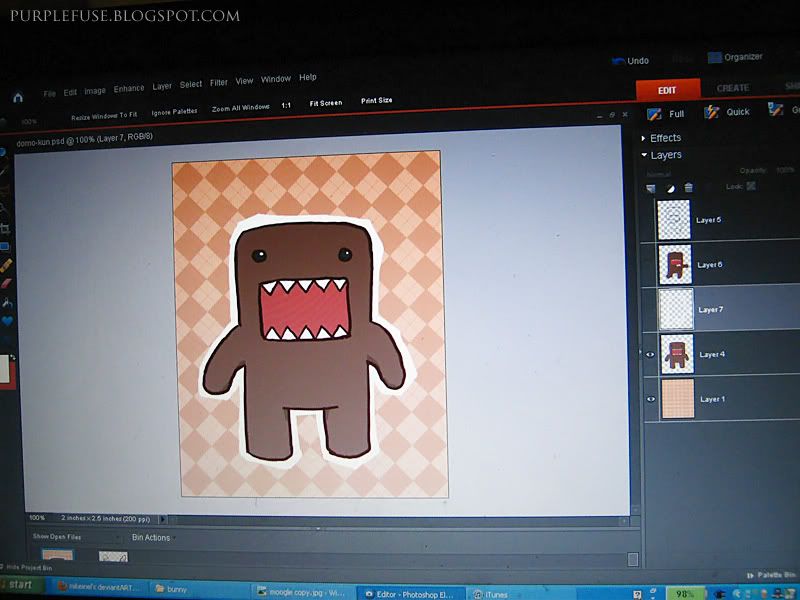Click the adjustment layer half-circle icon
The height and width of the screenshot is (600, 800).
point(670,187)
